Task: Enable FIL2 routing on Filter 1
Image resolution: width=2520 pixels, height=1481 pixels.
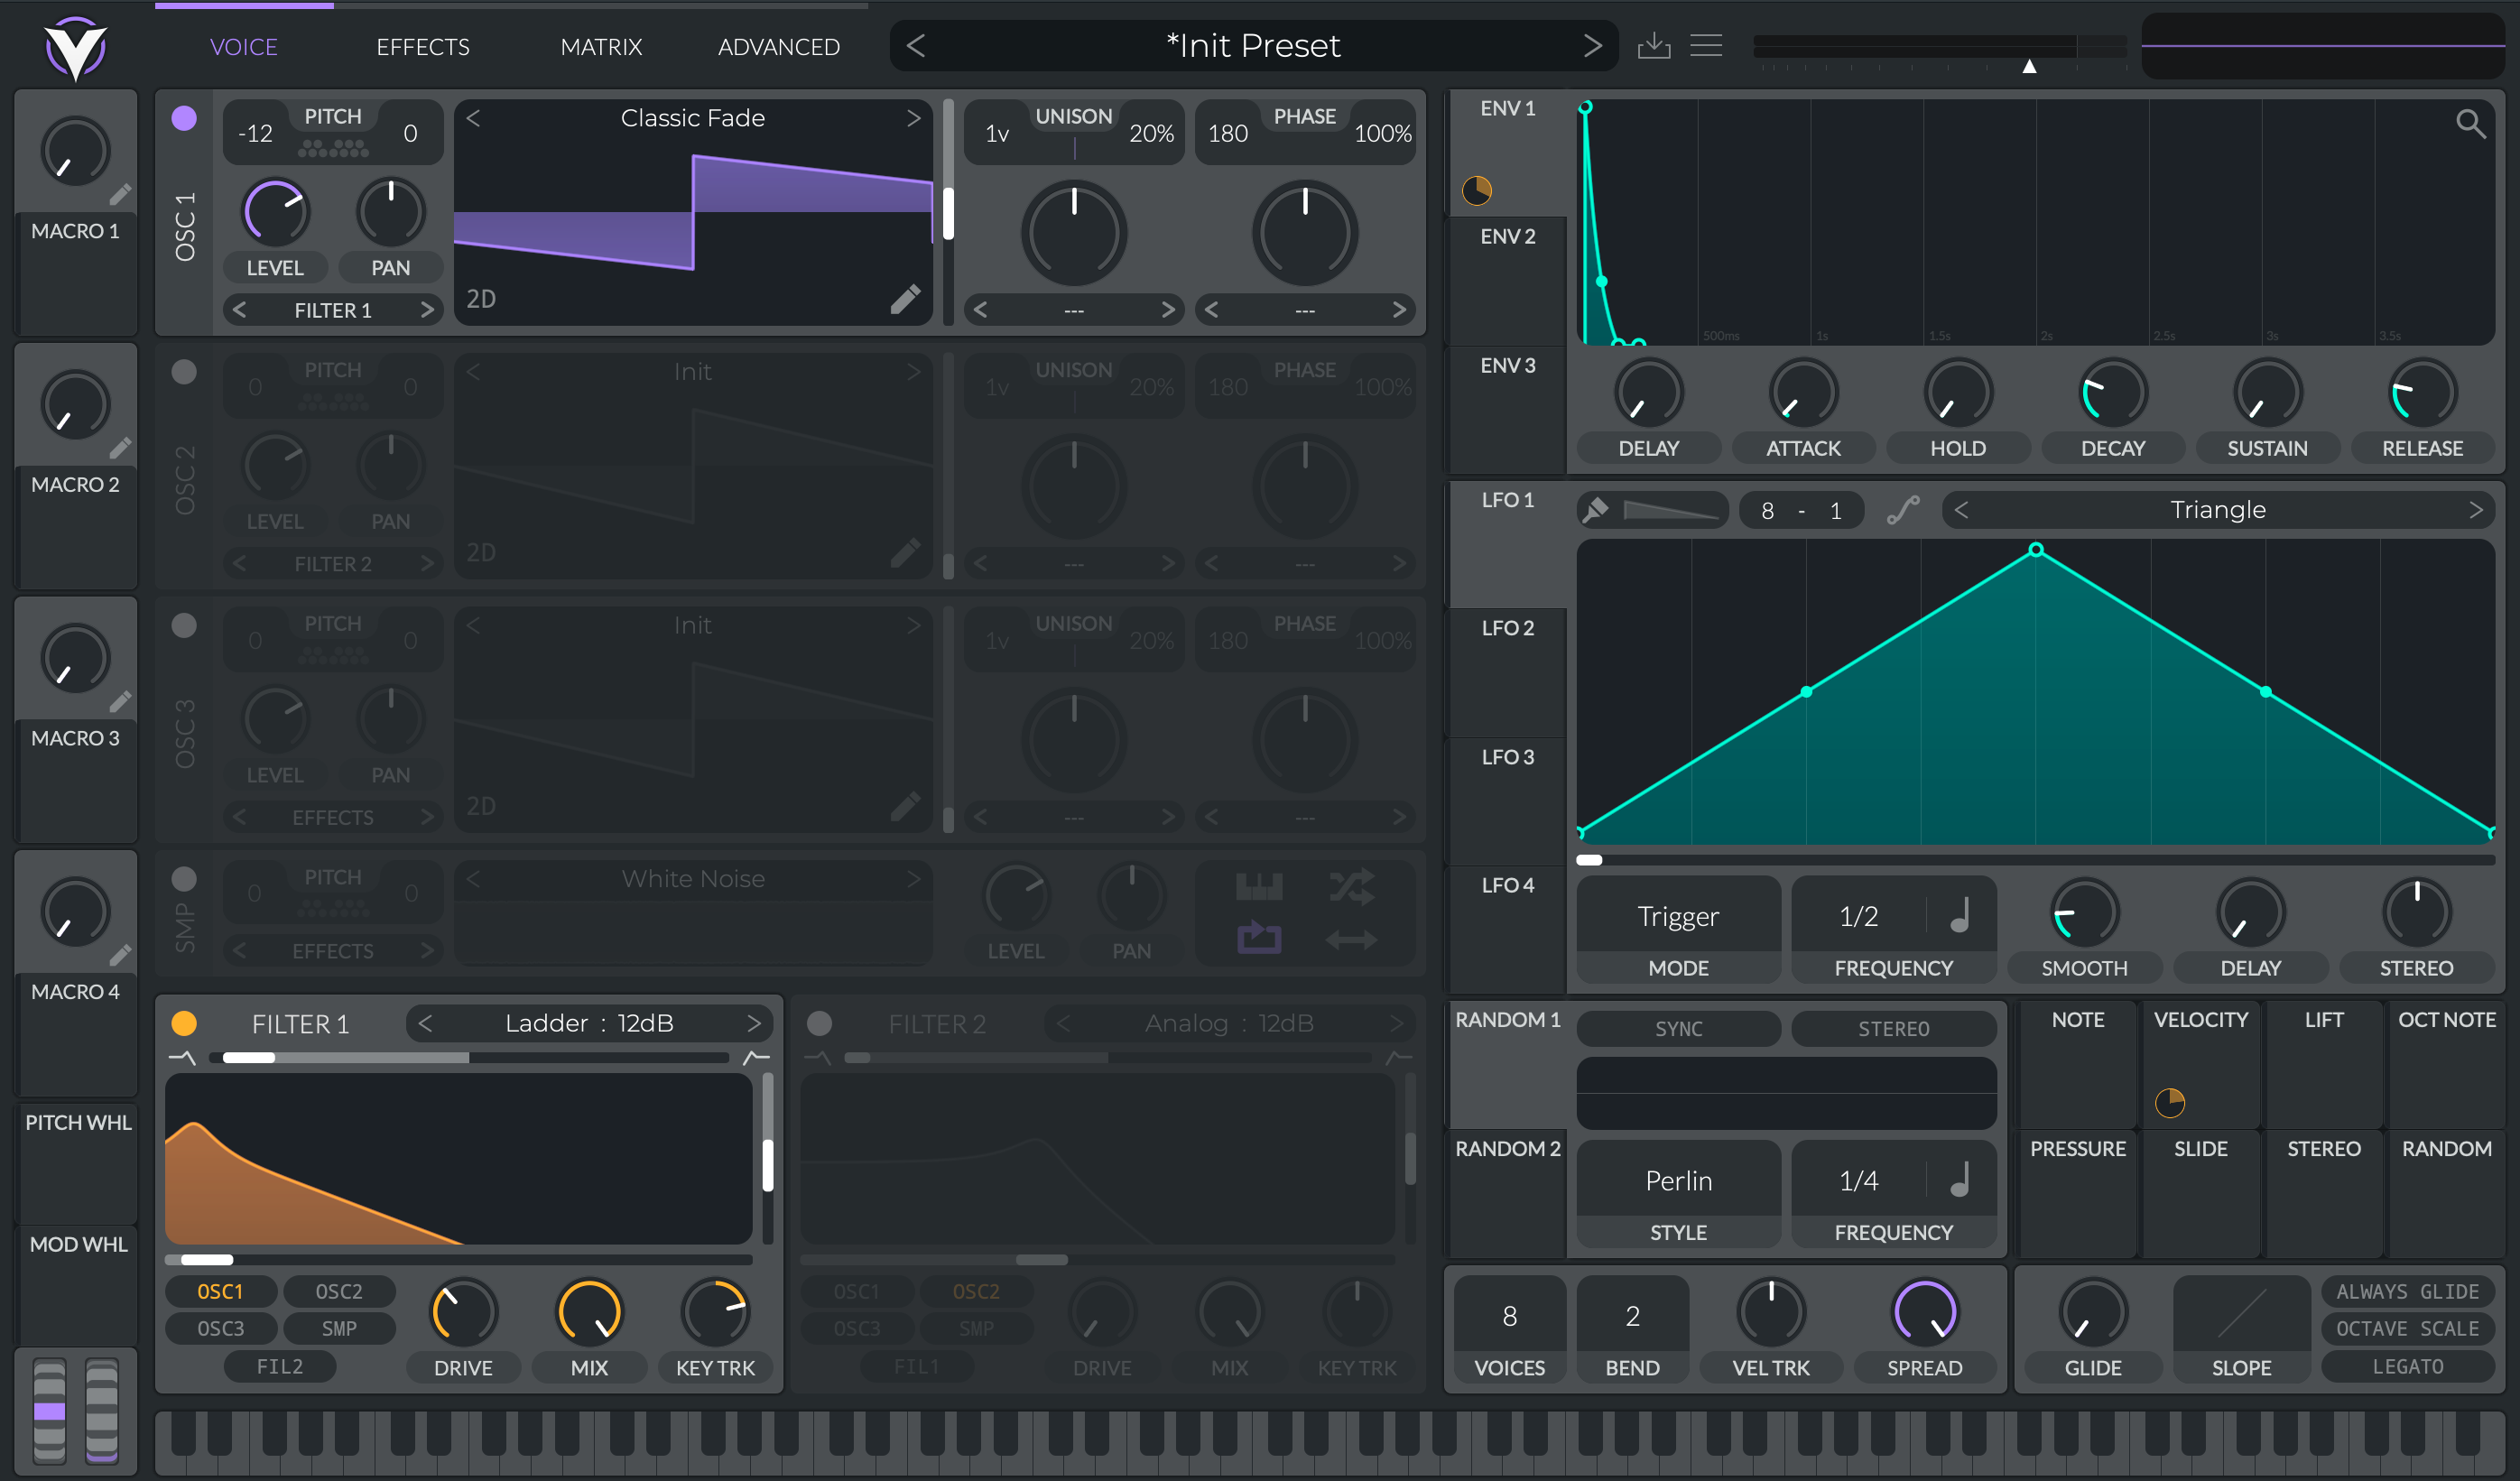Action: pyautogui.click(x=280, y=1366)
